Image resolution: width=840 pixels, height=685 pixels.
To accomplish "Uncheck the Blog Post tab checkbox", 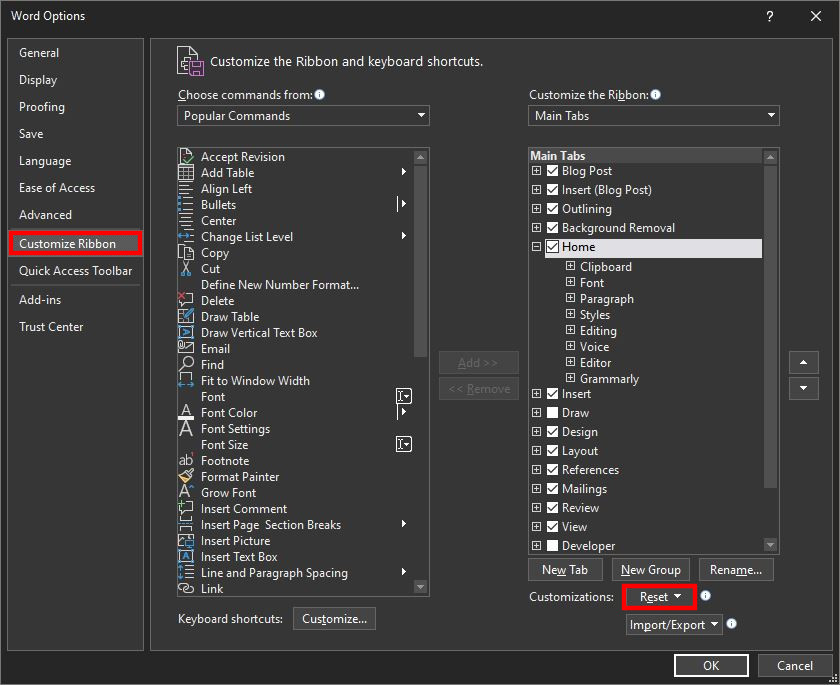I will click(552, 171).
